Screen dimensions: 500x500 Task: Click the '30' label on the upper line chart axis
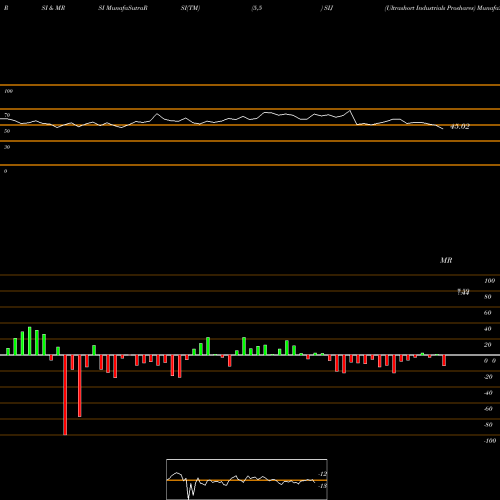[7, 147]
